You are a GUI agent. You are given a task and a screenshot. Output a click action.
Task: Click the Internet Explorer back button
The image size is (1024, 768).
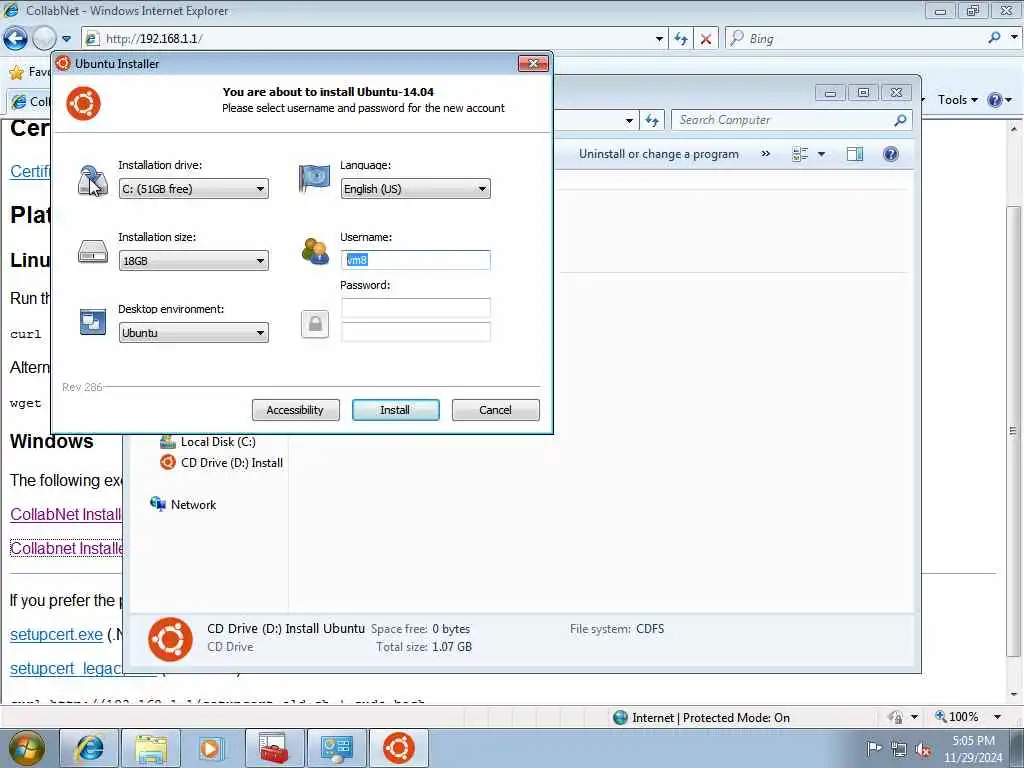(x=15, y=39)
